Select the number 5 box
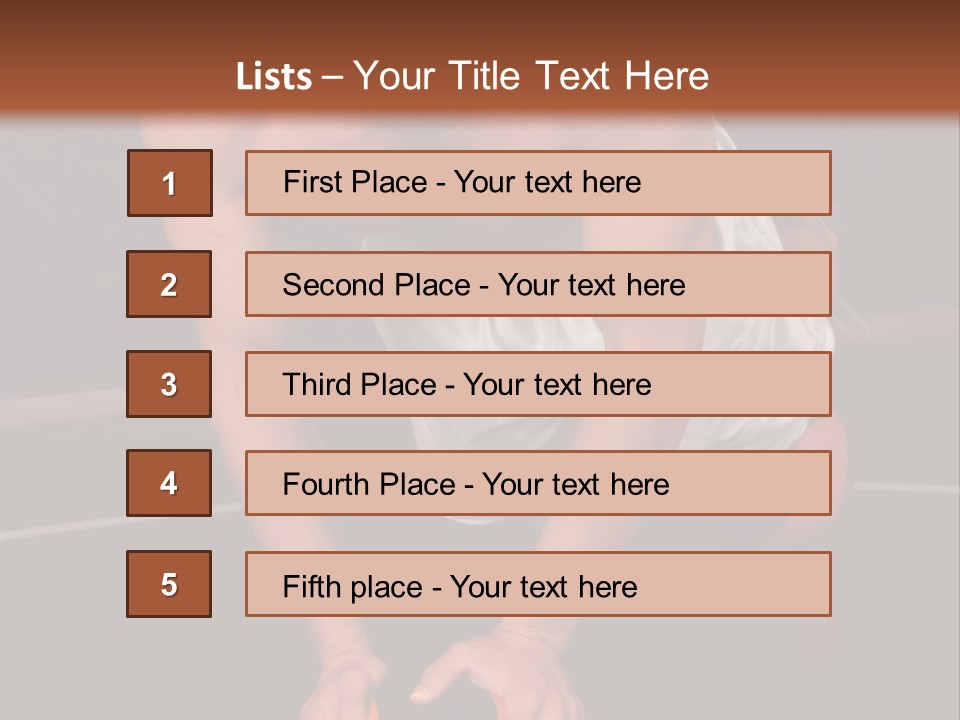Image resolution: width=960 pixels, height=720 pixels. coord(169,584)
